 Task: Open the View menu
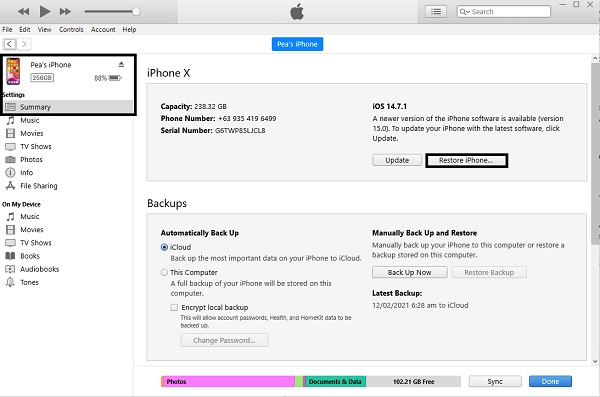point(44,29)
